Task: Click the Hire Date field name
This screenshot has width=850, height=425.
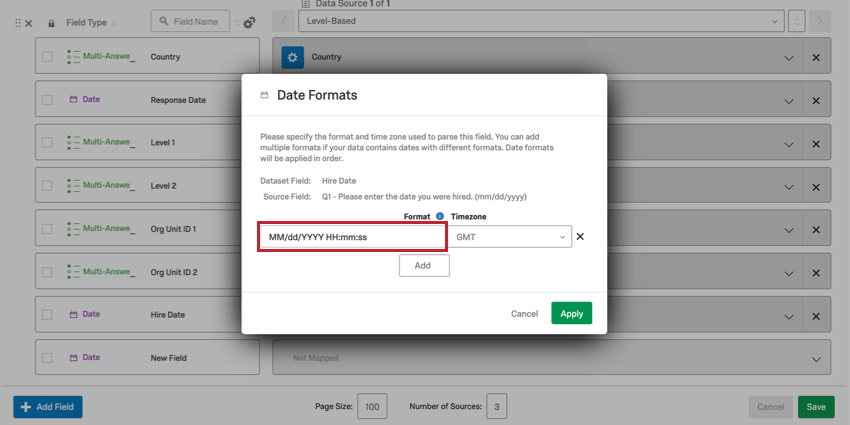Action: (168, 314)
